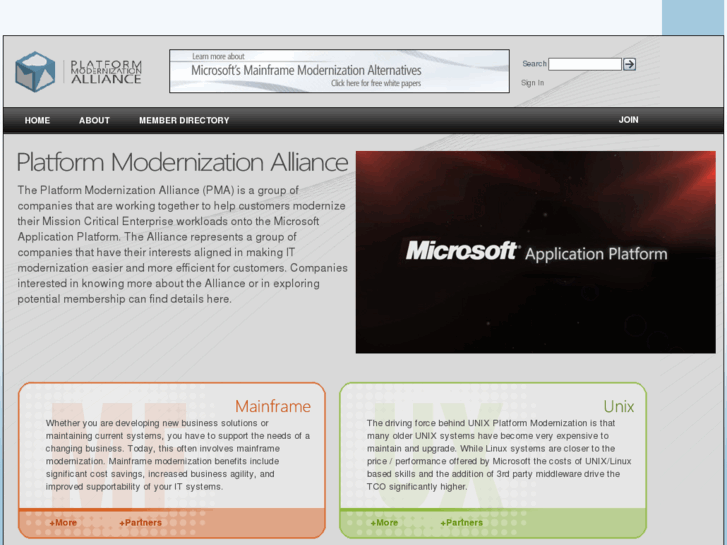Open the Sign In link
The image size is (727, 545).
[532, 83]
